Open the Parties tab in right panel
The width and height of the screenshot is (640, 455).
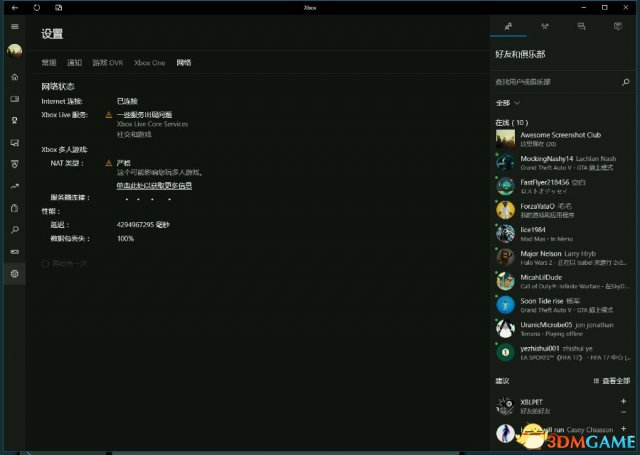click(545, 27)
